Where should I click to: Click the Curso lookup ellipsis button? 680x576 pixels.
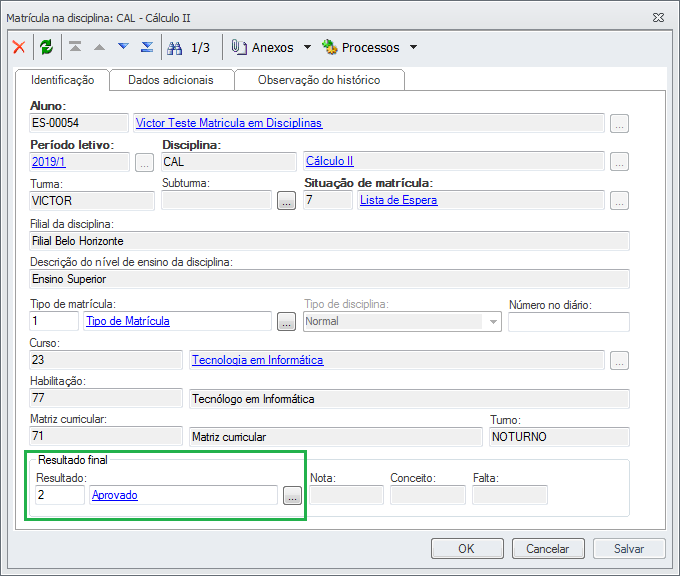click(619, 360)
